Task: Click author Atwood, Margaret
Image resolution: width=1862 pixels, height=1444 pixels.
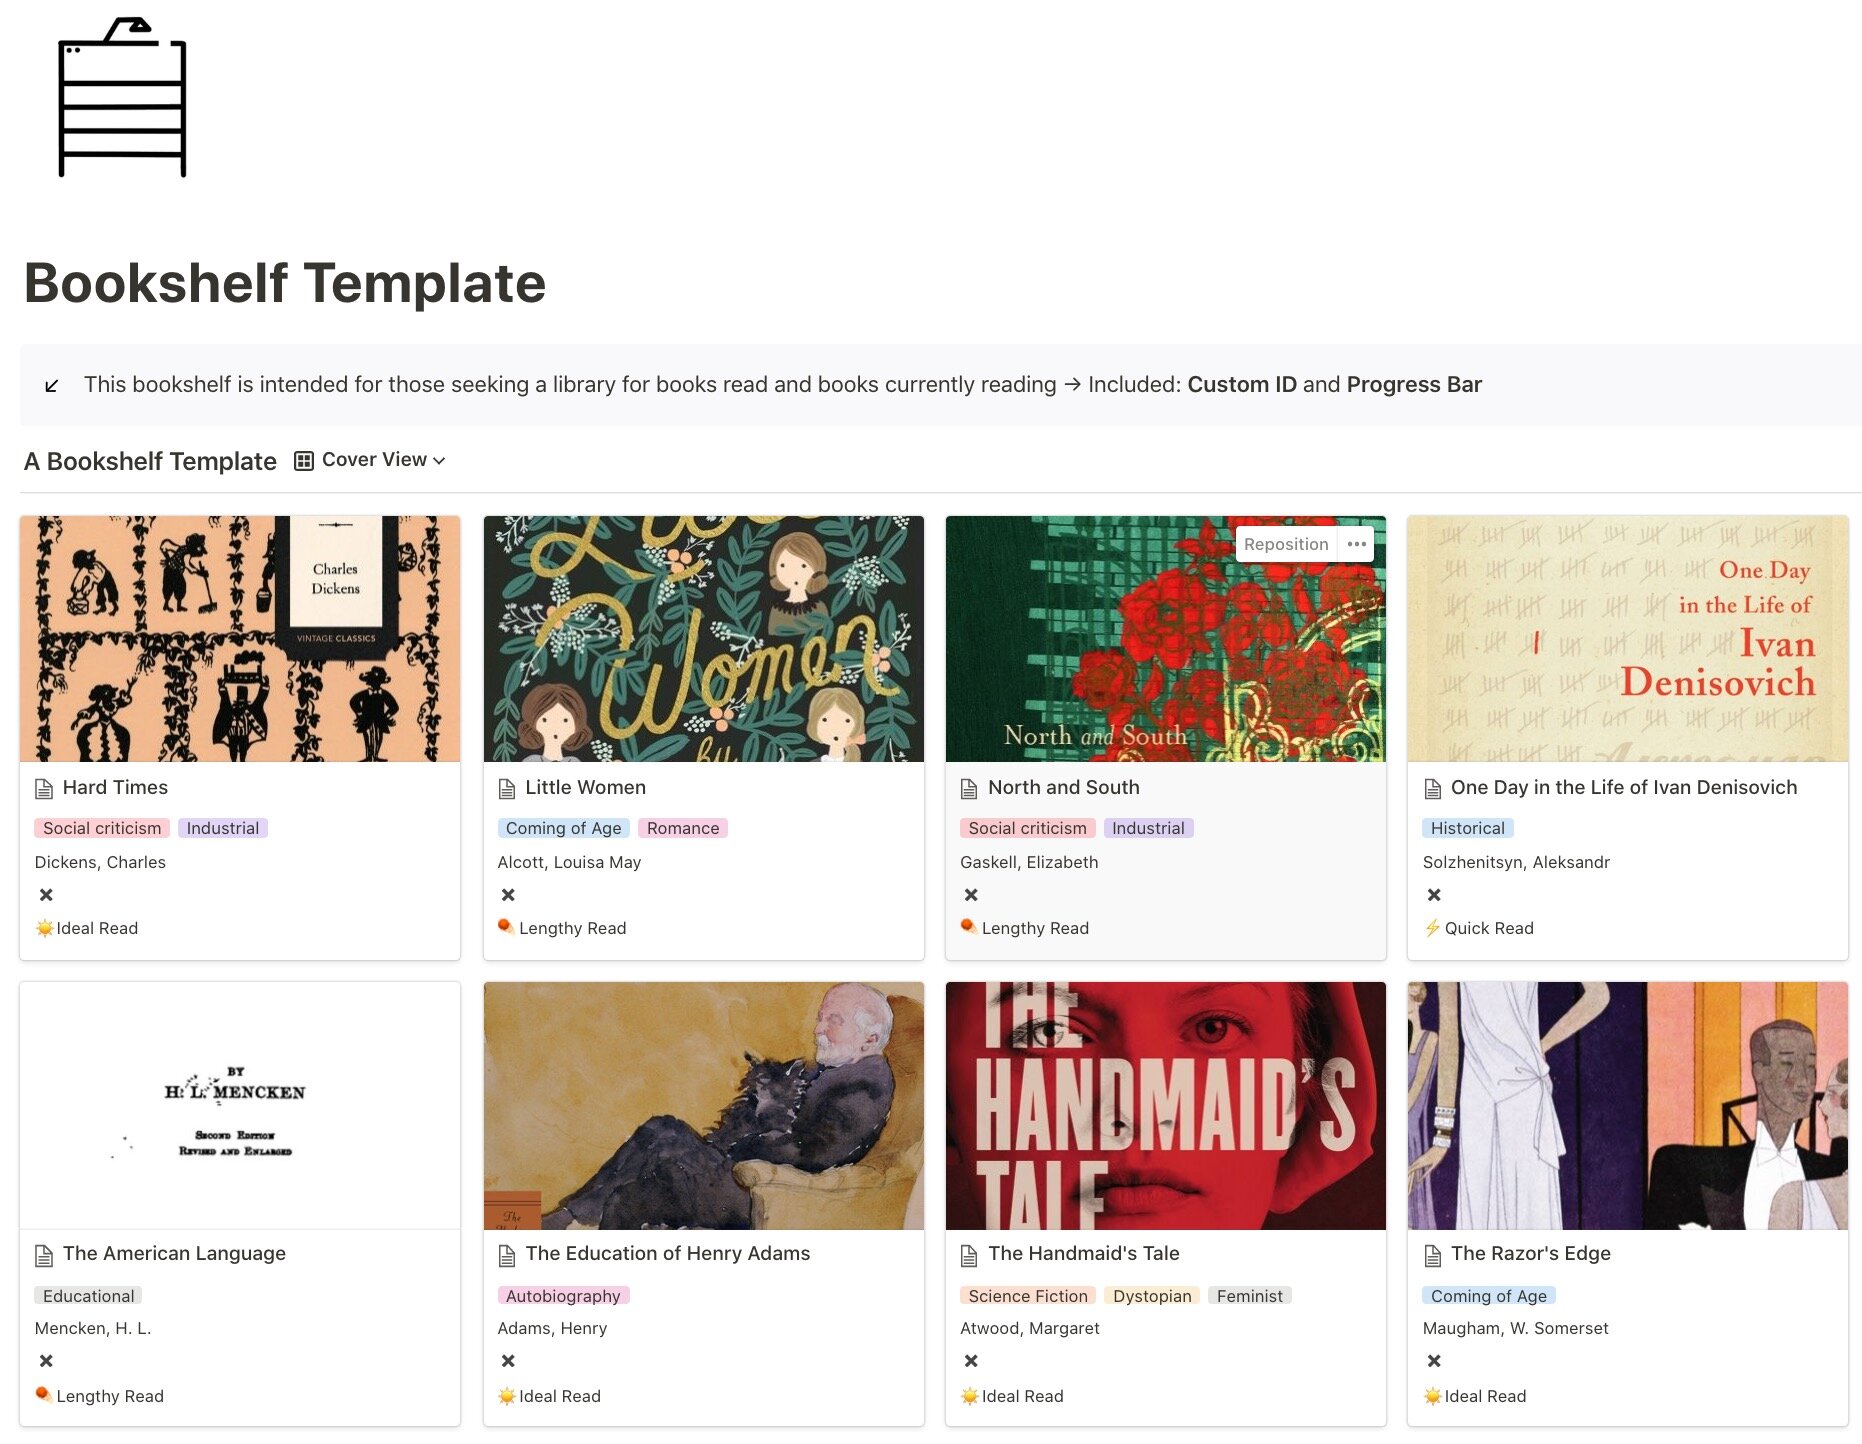Action: (x=1030, y=1328)
